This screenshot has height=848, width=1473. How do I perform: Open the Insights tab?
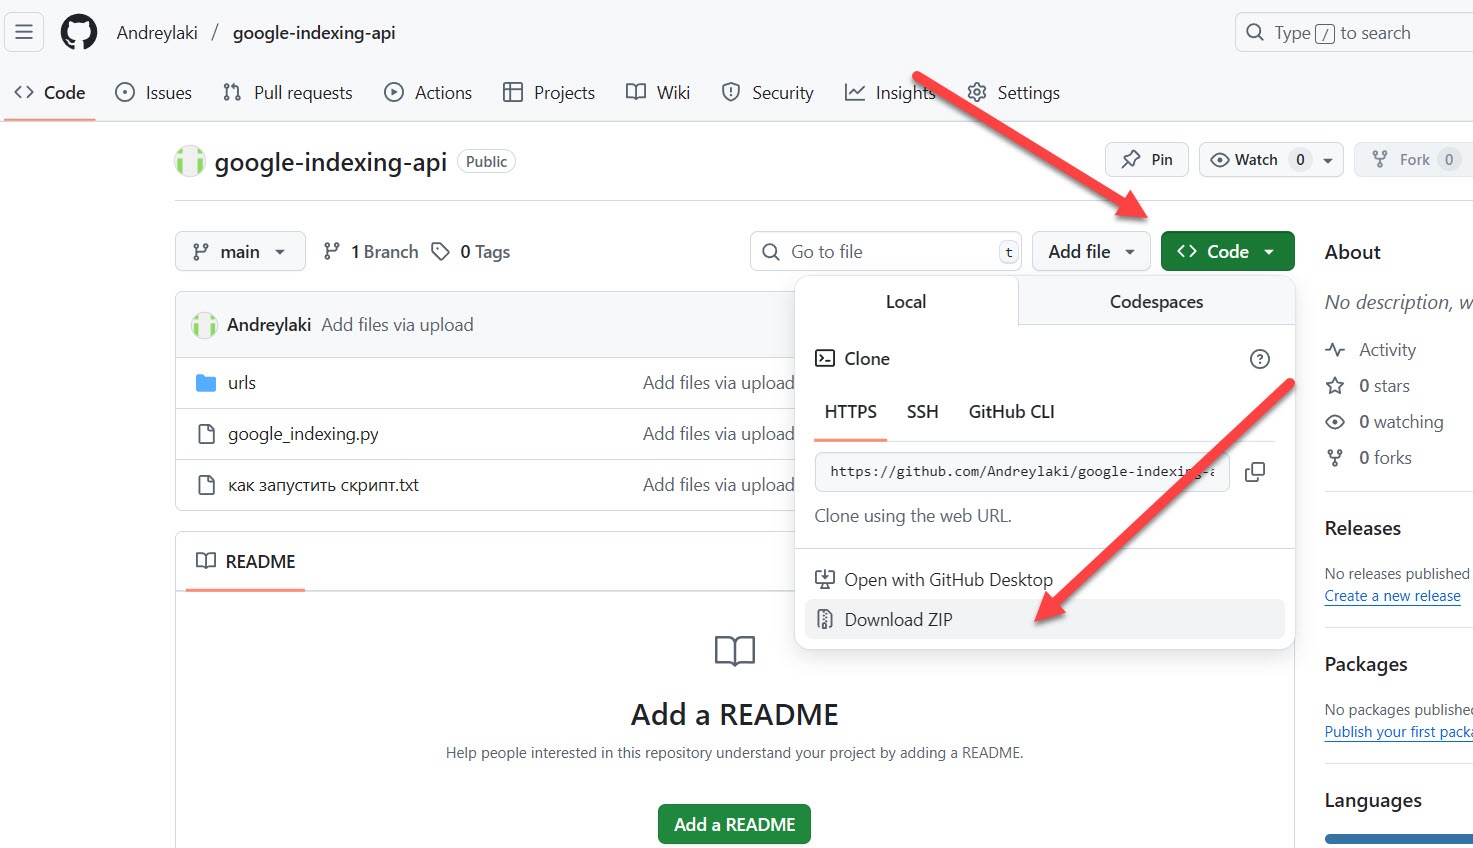coord(890,93)
